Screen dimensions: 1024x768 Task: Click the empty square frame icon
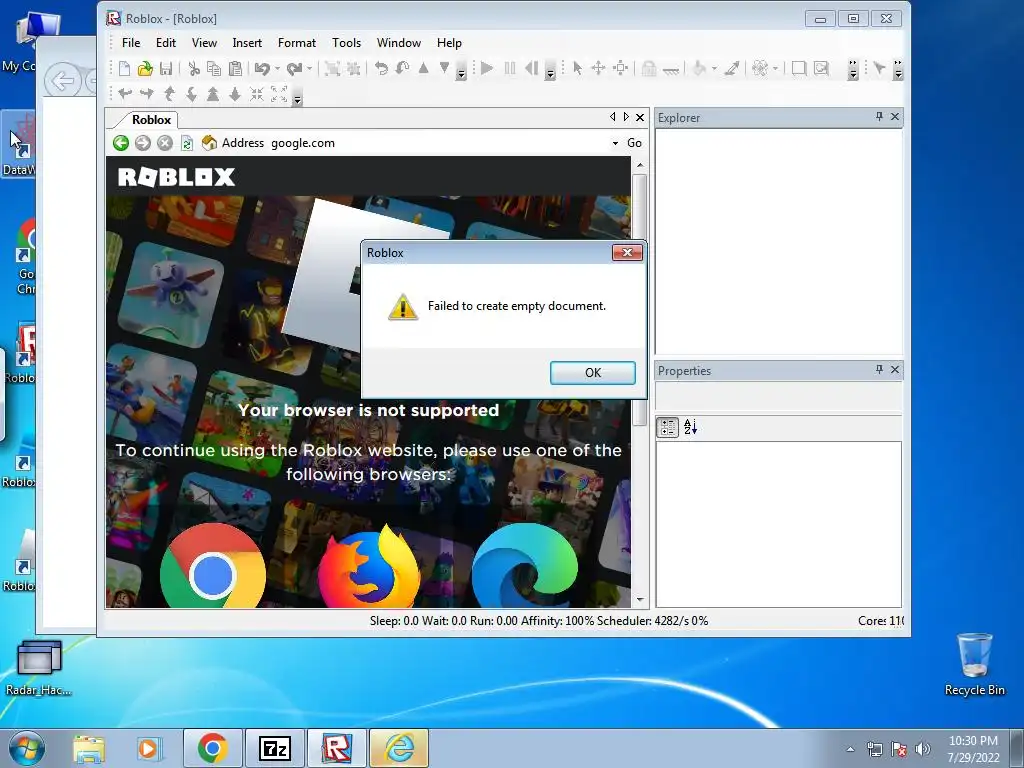coord(798,68)
